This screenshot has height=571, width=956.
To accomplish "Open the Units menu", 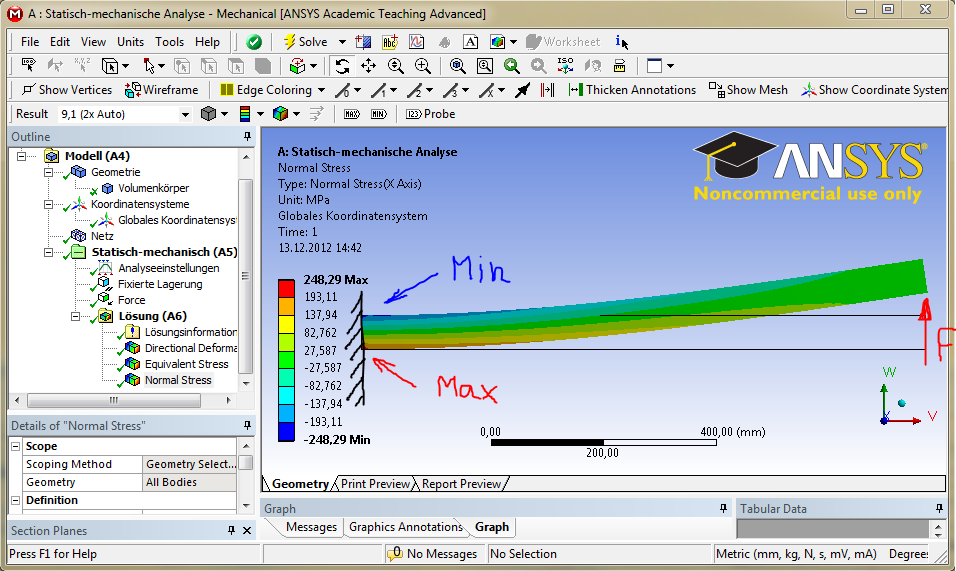I will 130,42.
